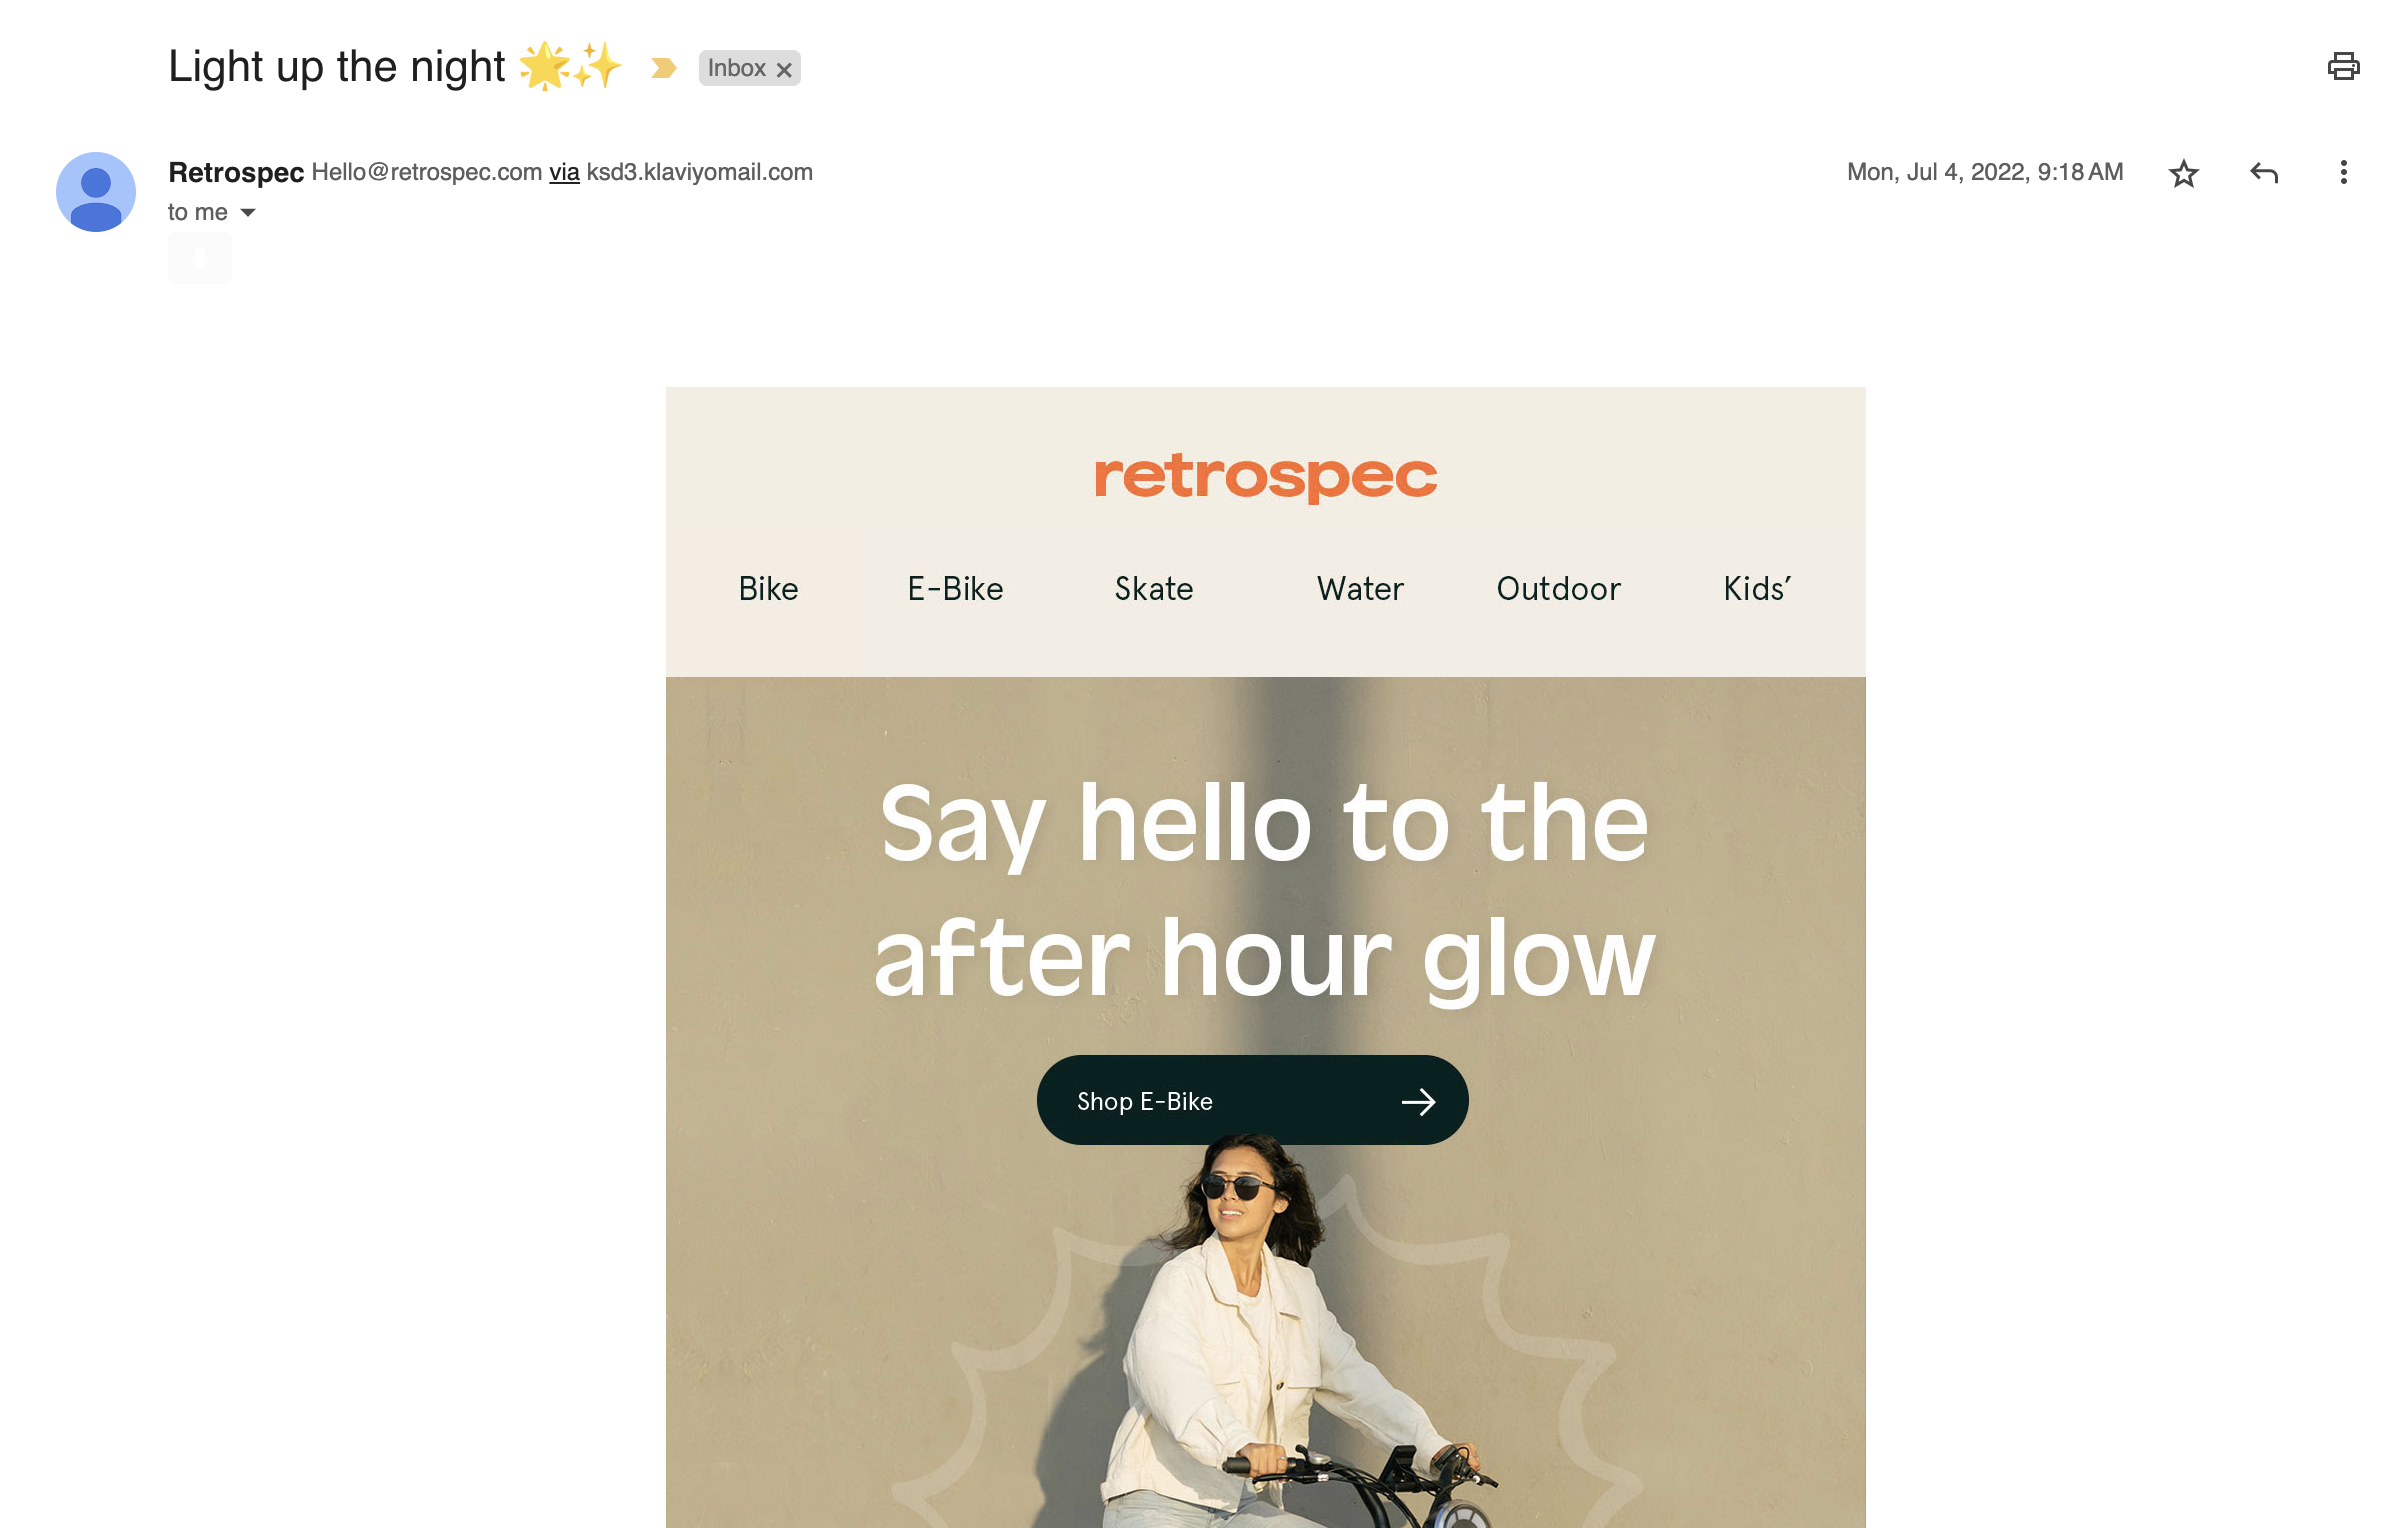Screen dimensions: 2394x1528
Task: Toggle the yellow importance marker
Action: coord(663,68)
